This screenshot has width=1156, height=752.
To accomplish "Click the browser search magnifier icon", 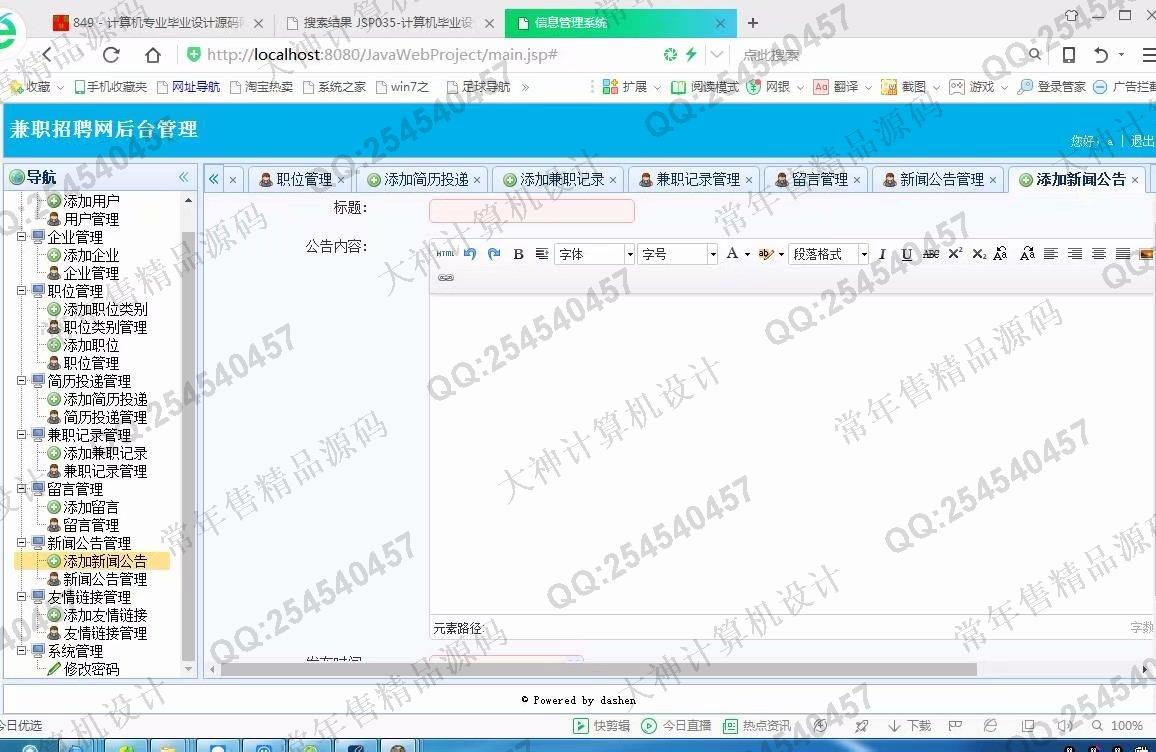I will (x=1035, y=54).
